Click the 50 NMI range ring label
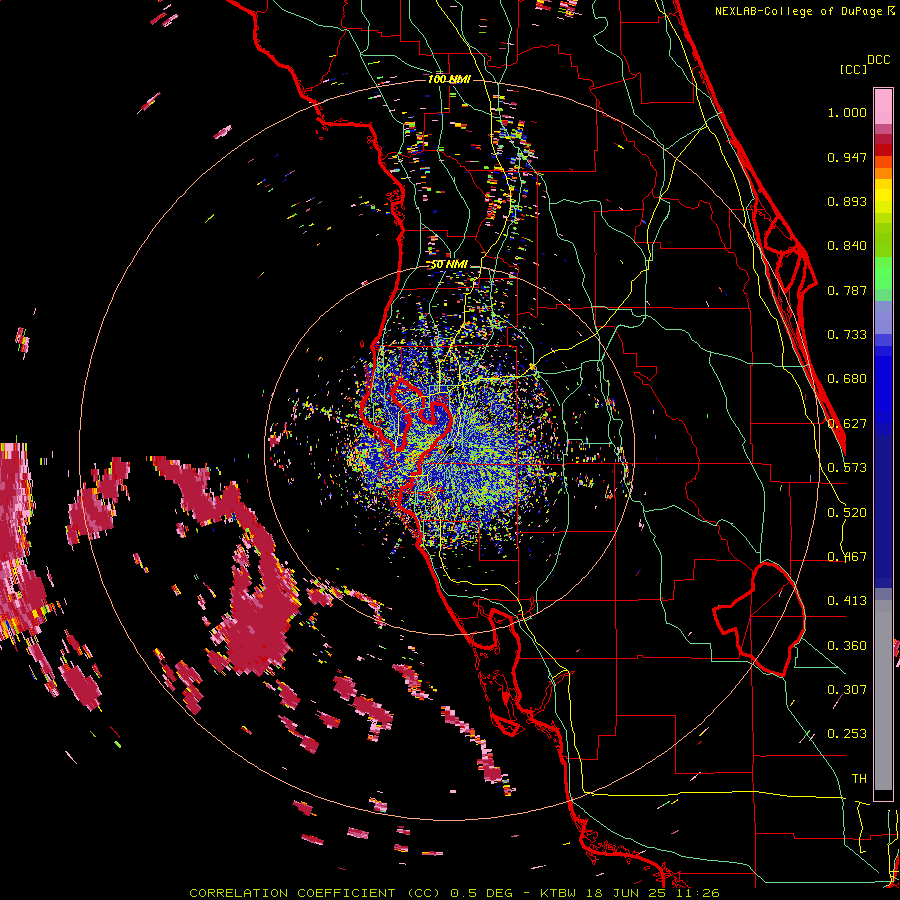The image size is (900, 900). (x=449, y=265)
